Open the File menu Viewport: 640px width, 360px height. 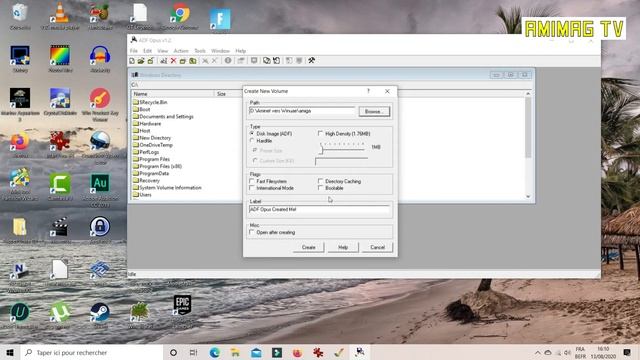(134, 51)
